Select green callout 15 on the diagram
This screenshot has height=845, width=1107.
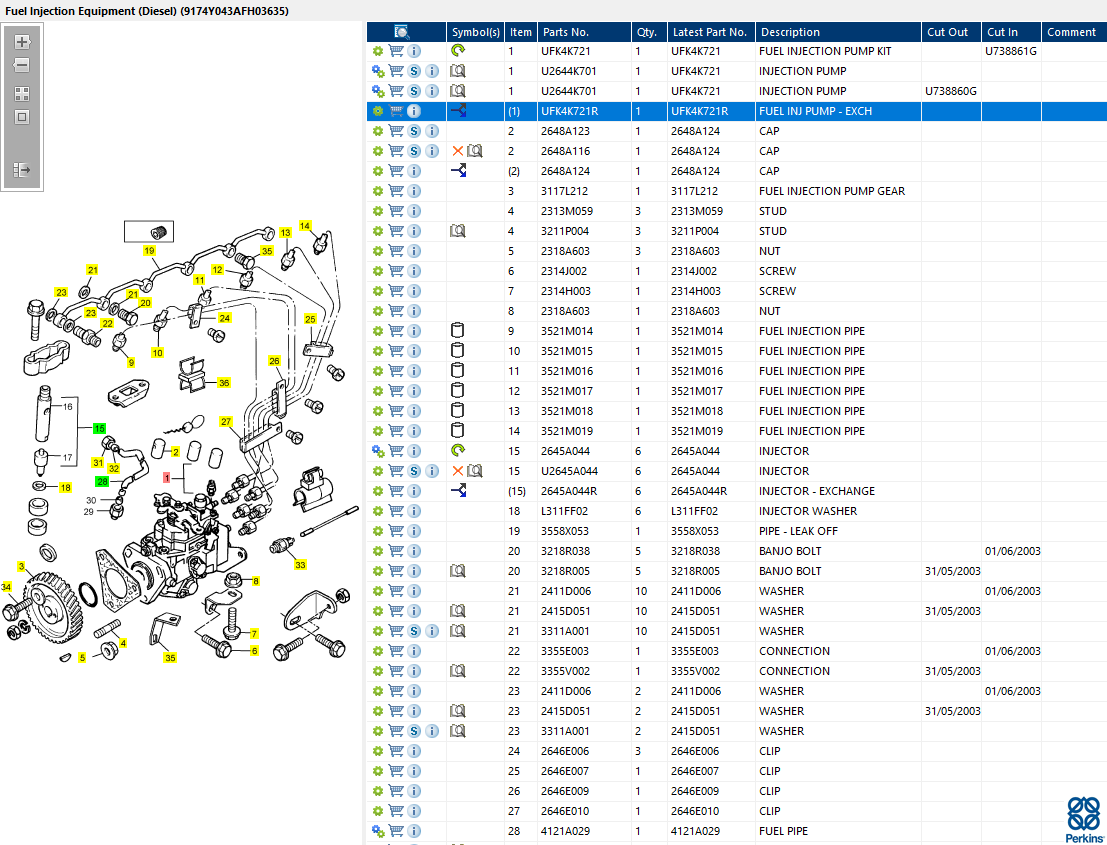(100, 429)
